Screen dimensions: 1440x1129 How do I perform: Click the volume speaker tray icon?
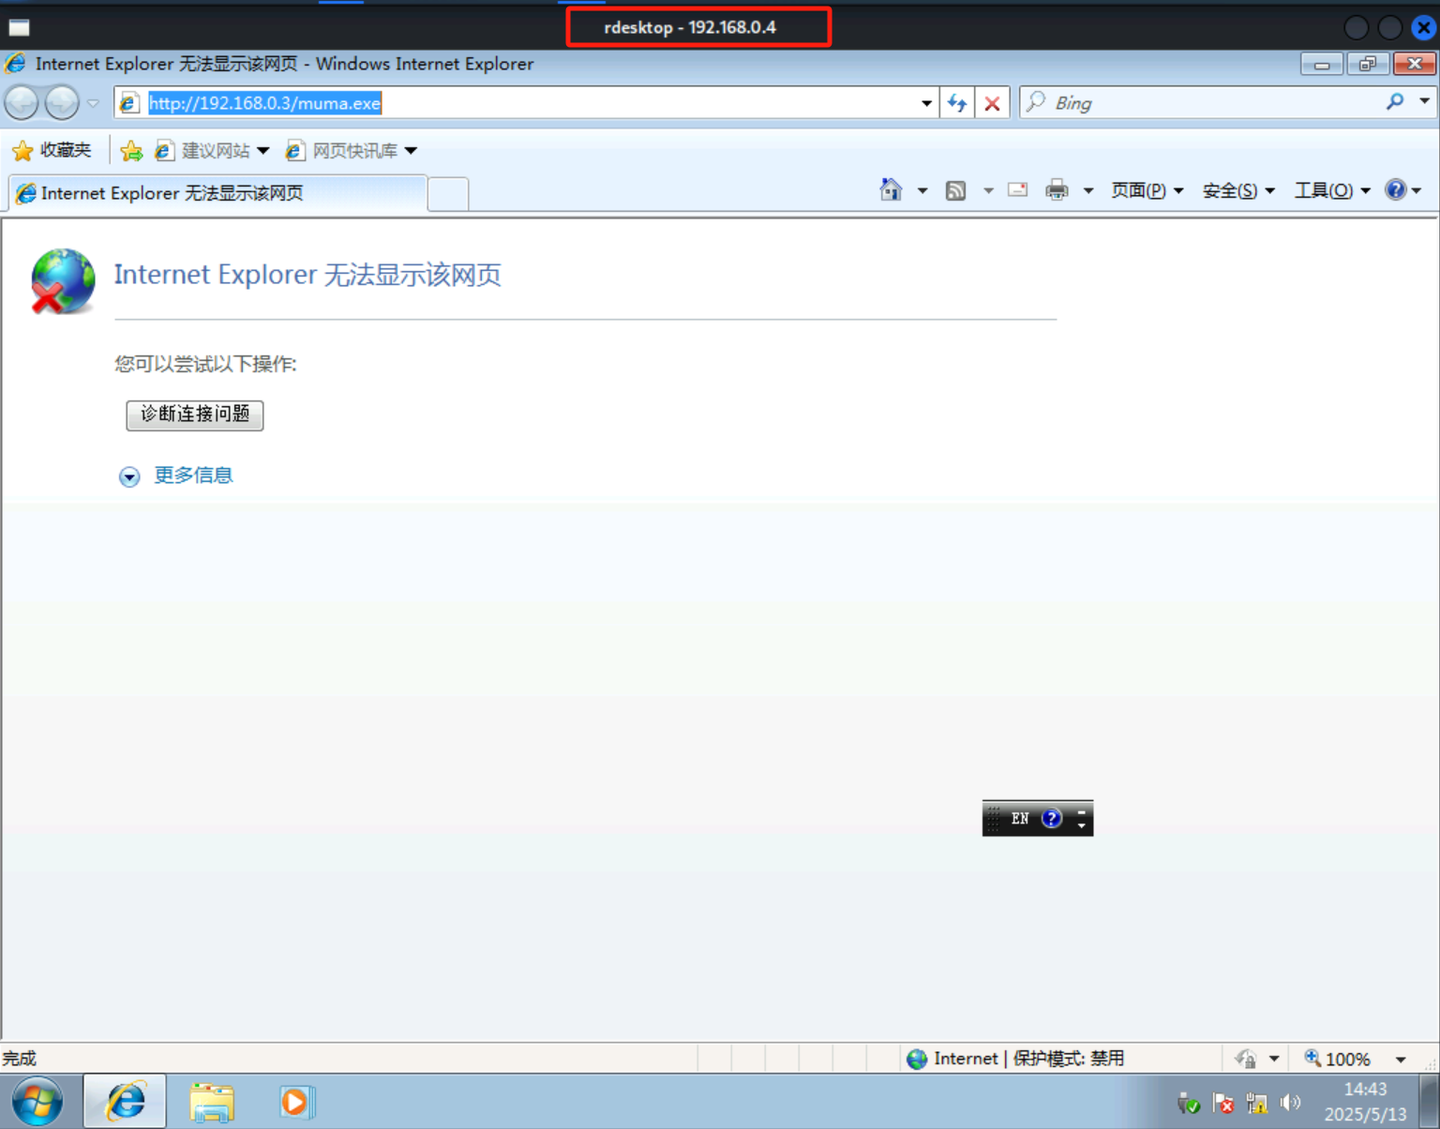pyautogui.click(x=1290, y=1102)
